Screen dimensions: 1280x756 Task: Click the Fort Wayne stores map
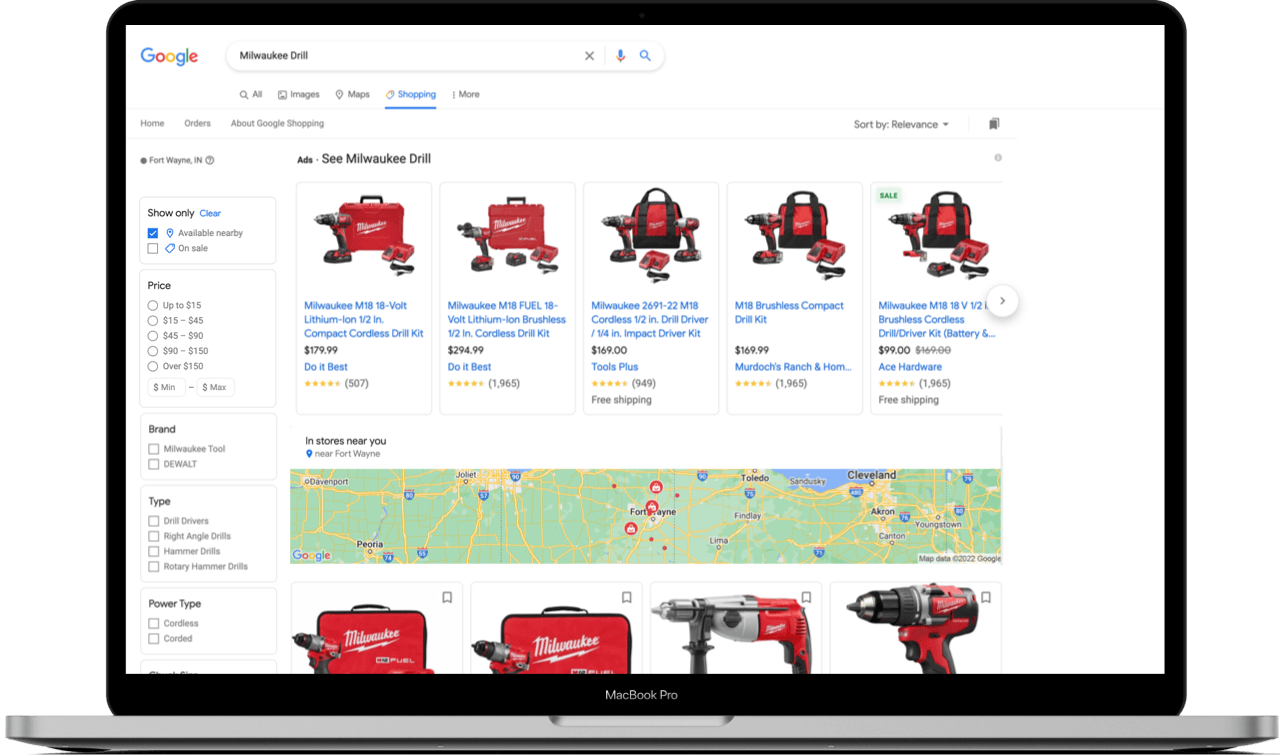pos(645,516)
